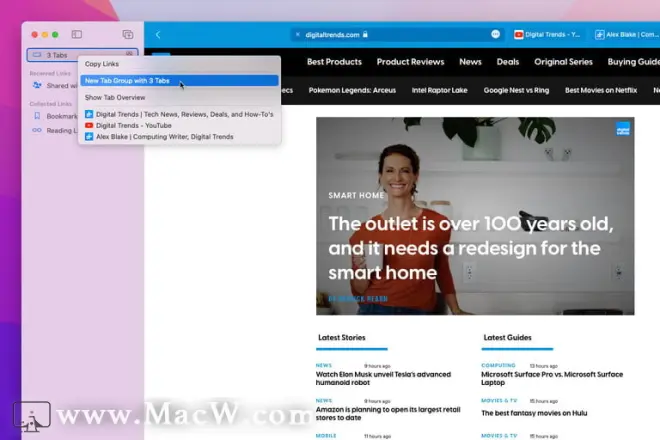The height and width of the screenshot is (440, 660).
Task: Open Google Nest vs Ring topic link
Action: coord(516,90)
